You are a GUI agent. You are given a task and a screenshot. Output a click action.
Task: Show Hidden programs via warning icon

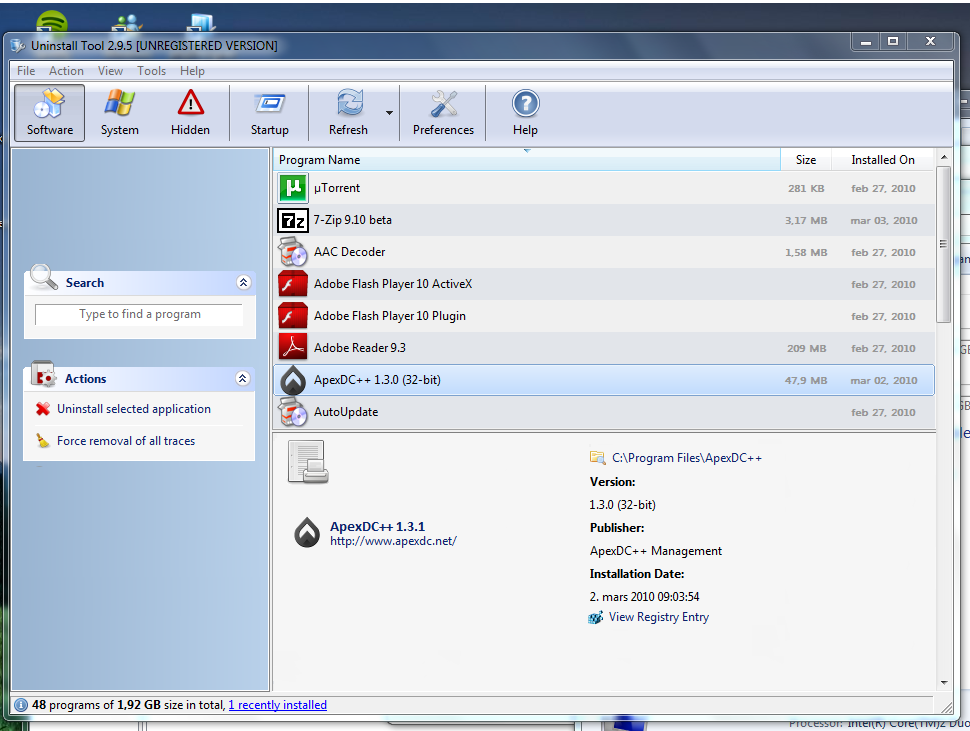point(191,113)
